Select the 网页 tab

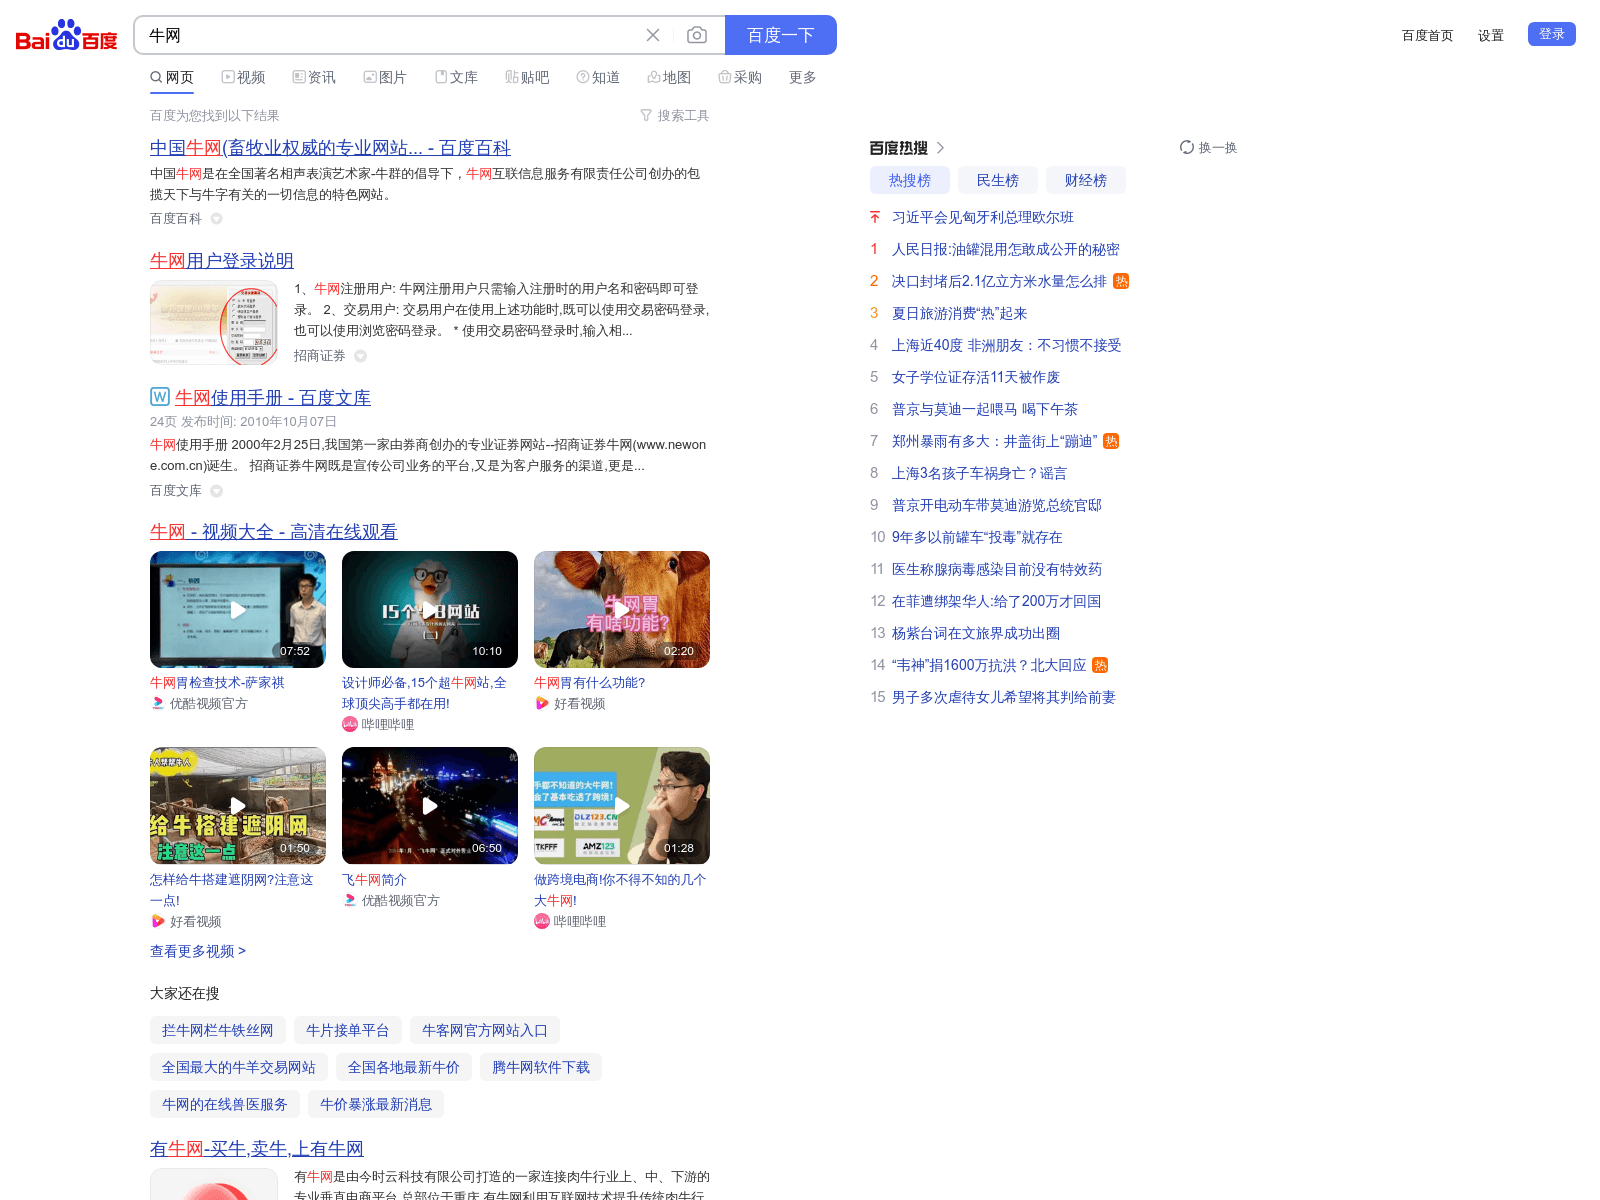(x=172, y=77)
